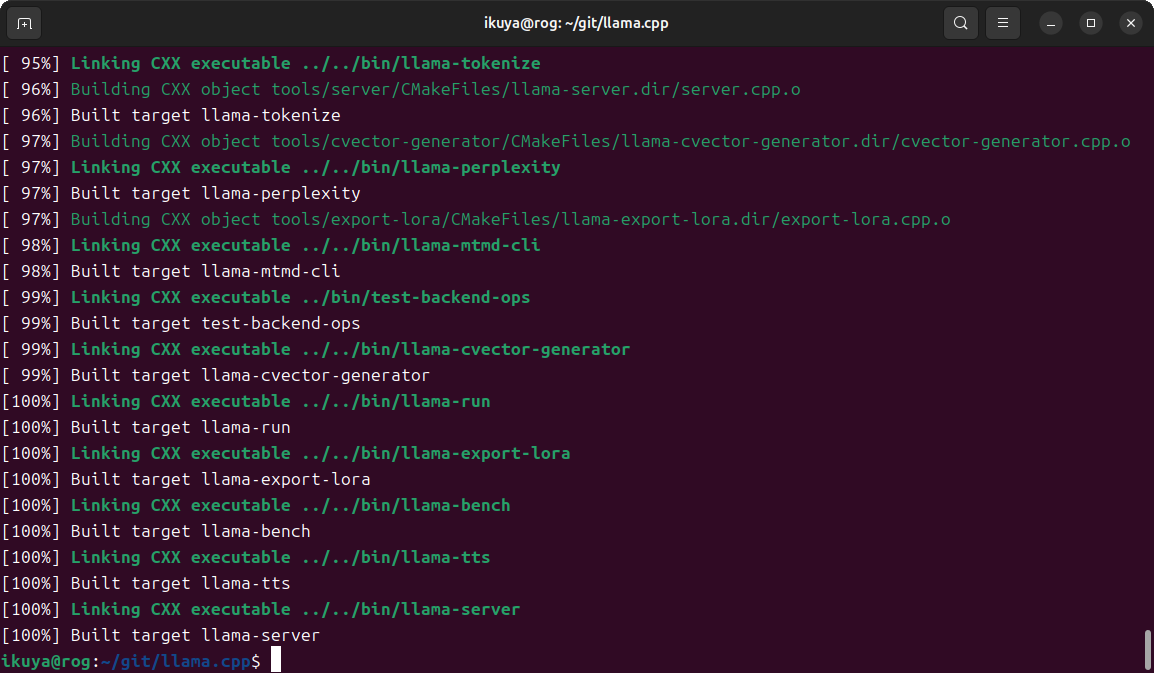Open the terminal search tool
This screenshot has height=673, width=1154.
[x=960, y=23]
